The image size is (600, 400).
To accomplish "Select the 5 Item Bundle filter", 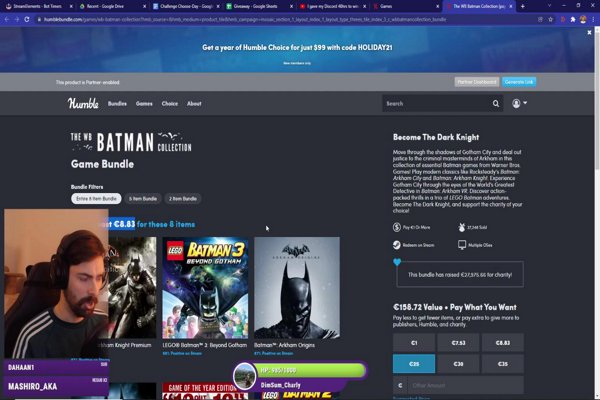I will click(143, 199).
